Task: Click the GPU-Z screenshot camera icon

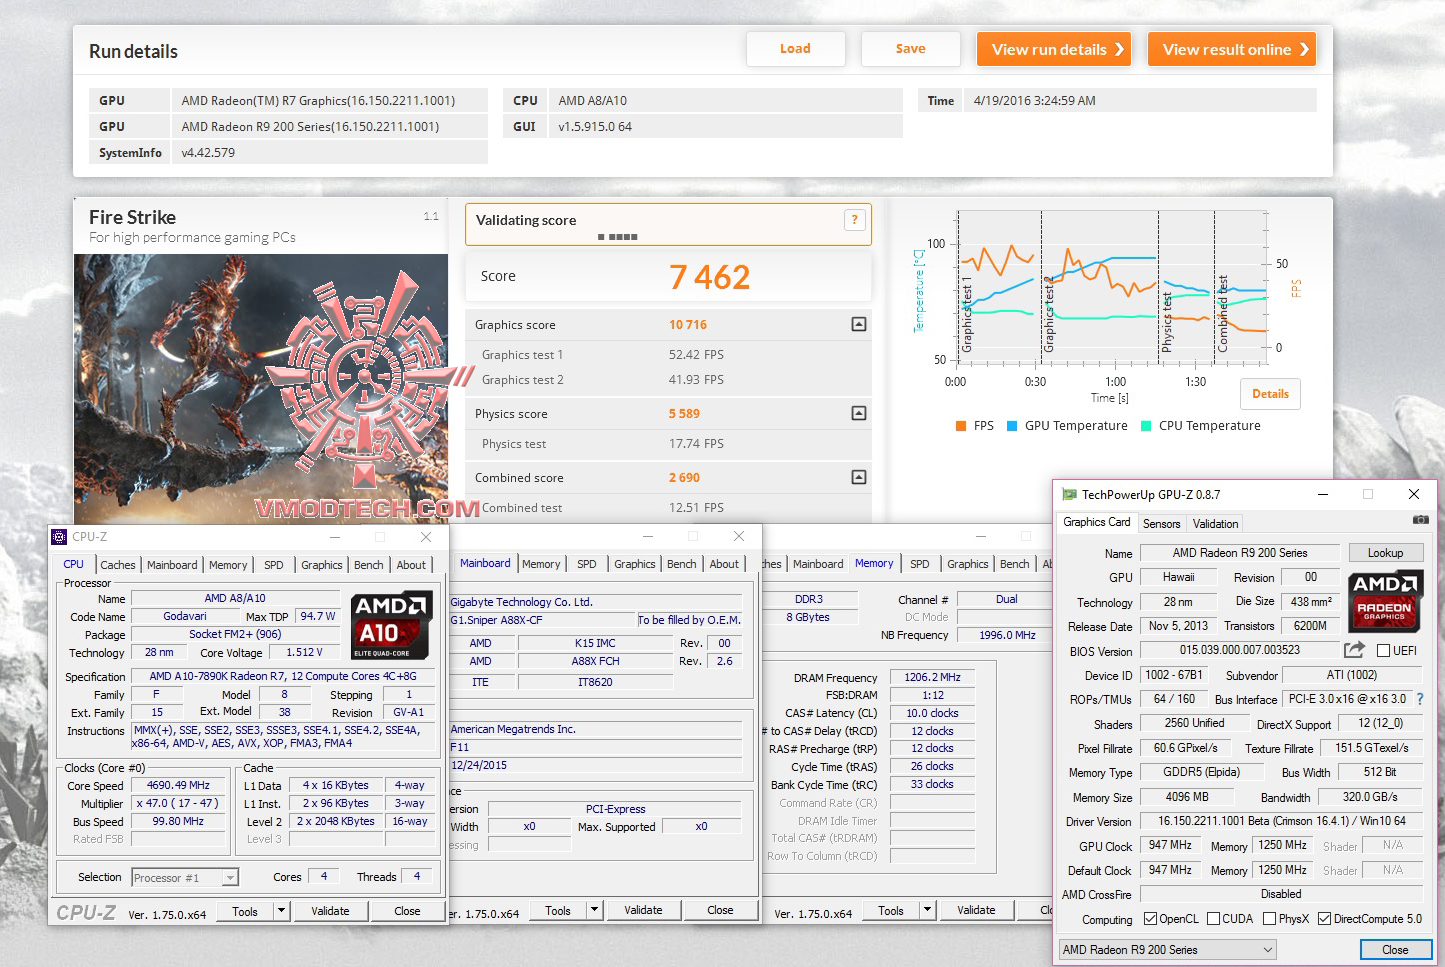Action: [x=1420, y=520]
